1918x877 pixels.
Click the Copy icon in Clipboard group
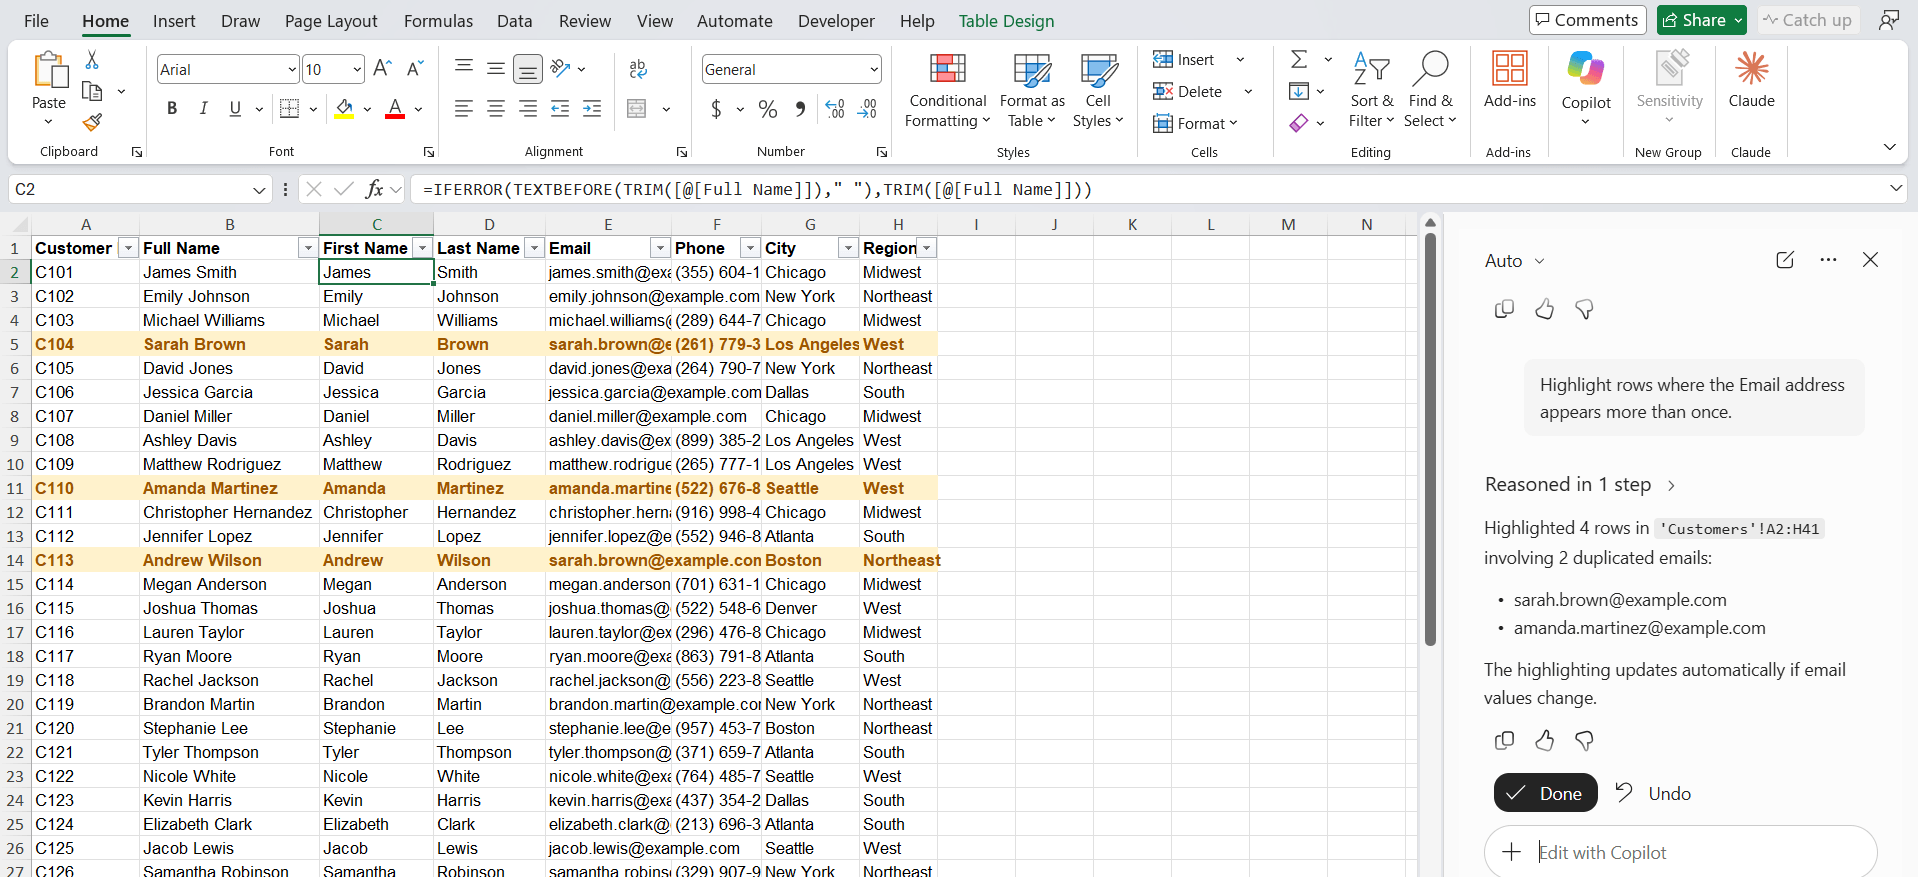tap(92, 91)
